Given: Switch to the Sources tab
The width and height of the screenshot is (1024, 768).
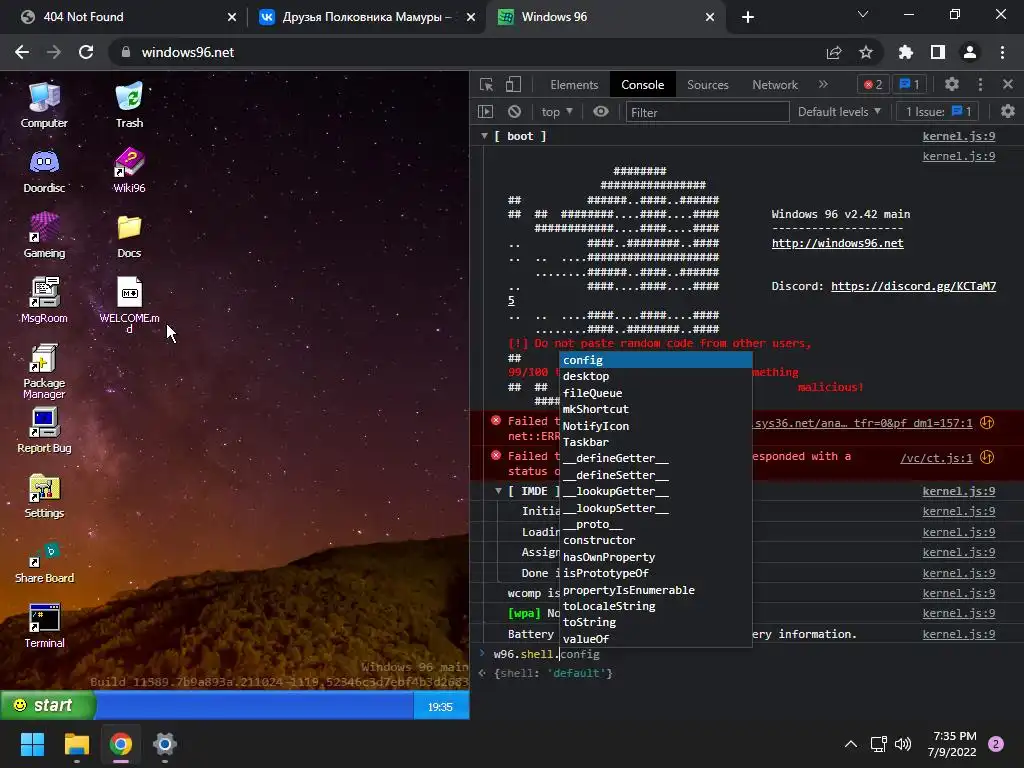Looking at the screenshot, I should (x=707, y=85).
